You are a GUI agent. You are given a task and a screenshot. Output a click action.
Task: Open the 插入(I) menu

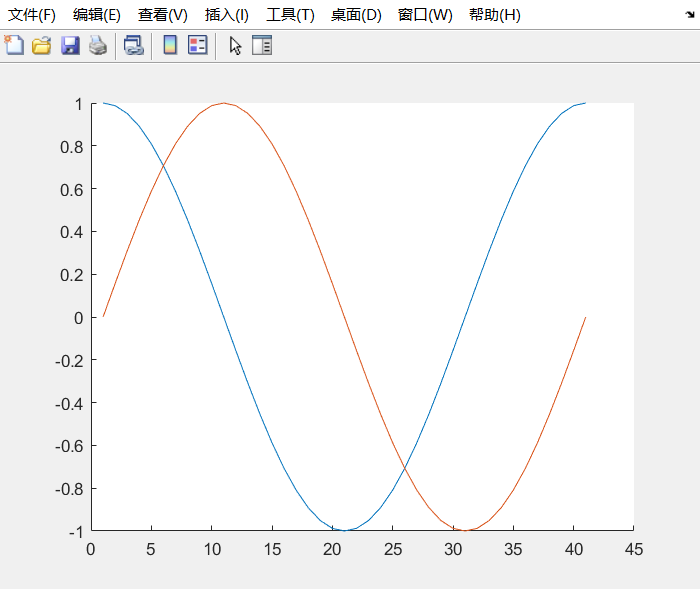227,15
